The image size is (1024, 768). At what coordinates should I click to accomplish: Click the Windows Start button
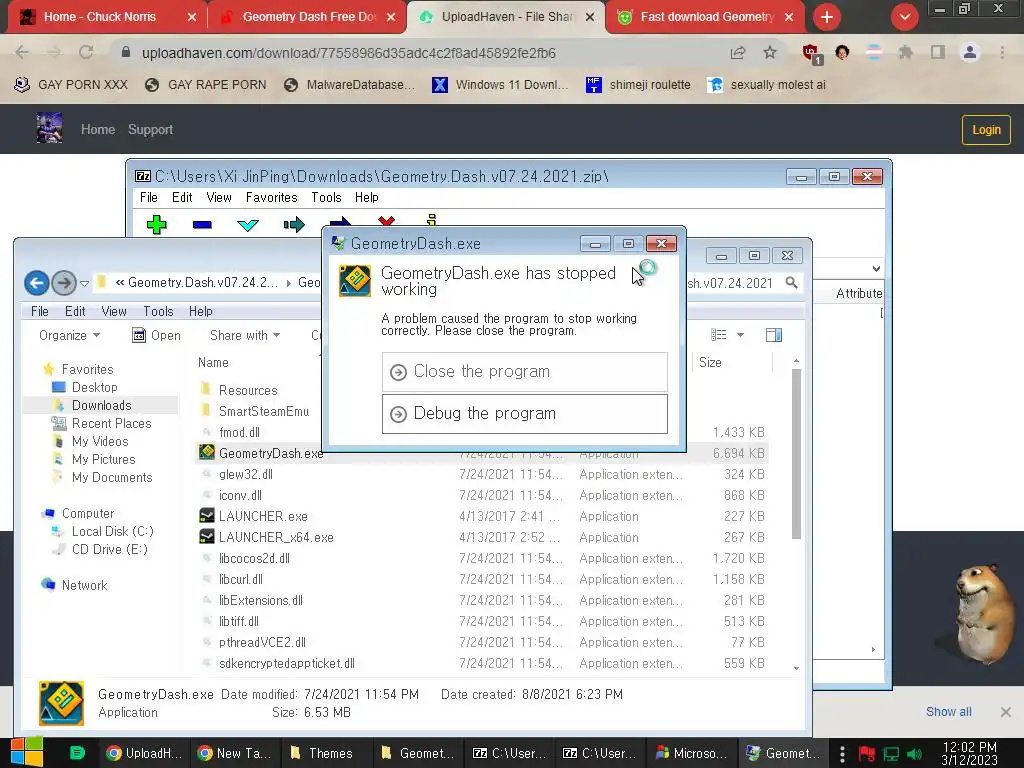point(27,752)
